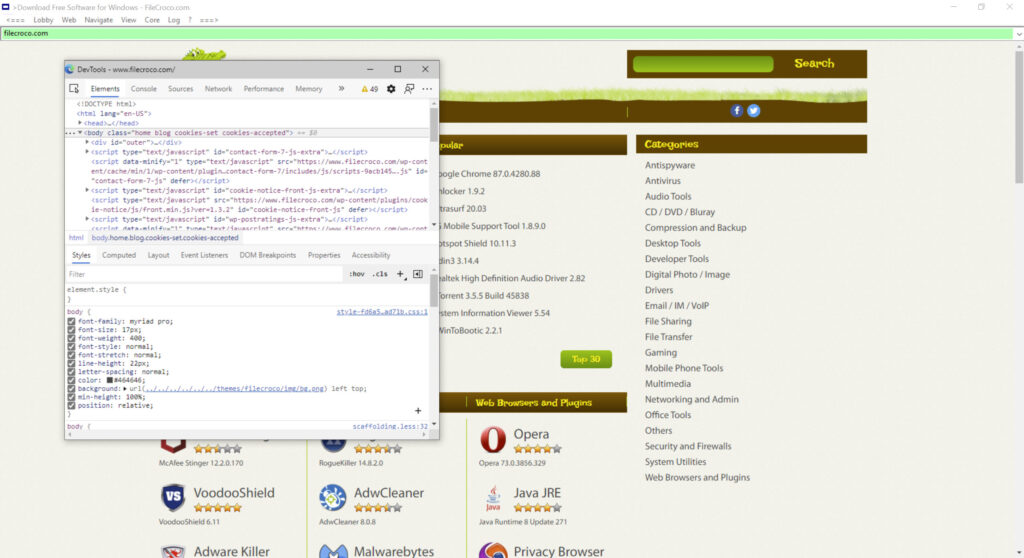This screenshot has height=558, width=1024.
Task: Click the page search text field
Action: point(703,64)
